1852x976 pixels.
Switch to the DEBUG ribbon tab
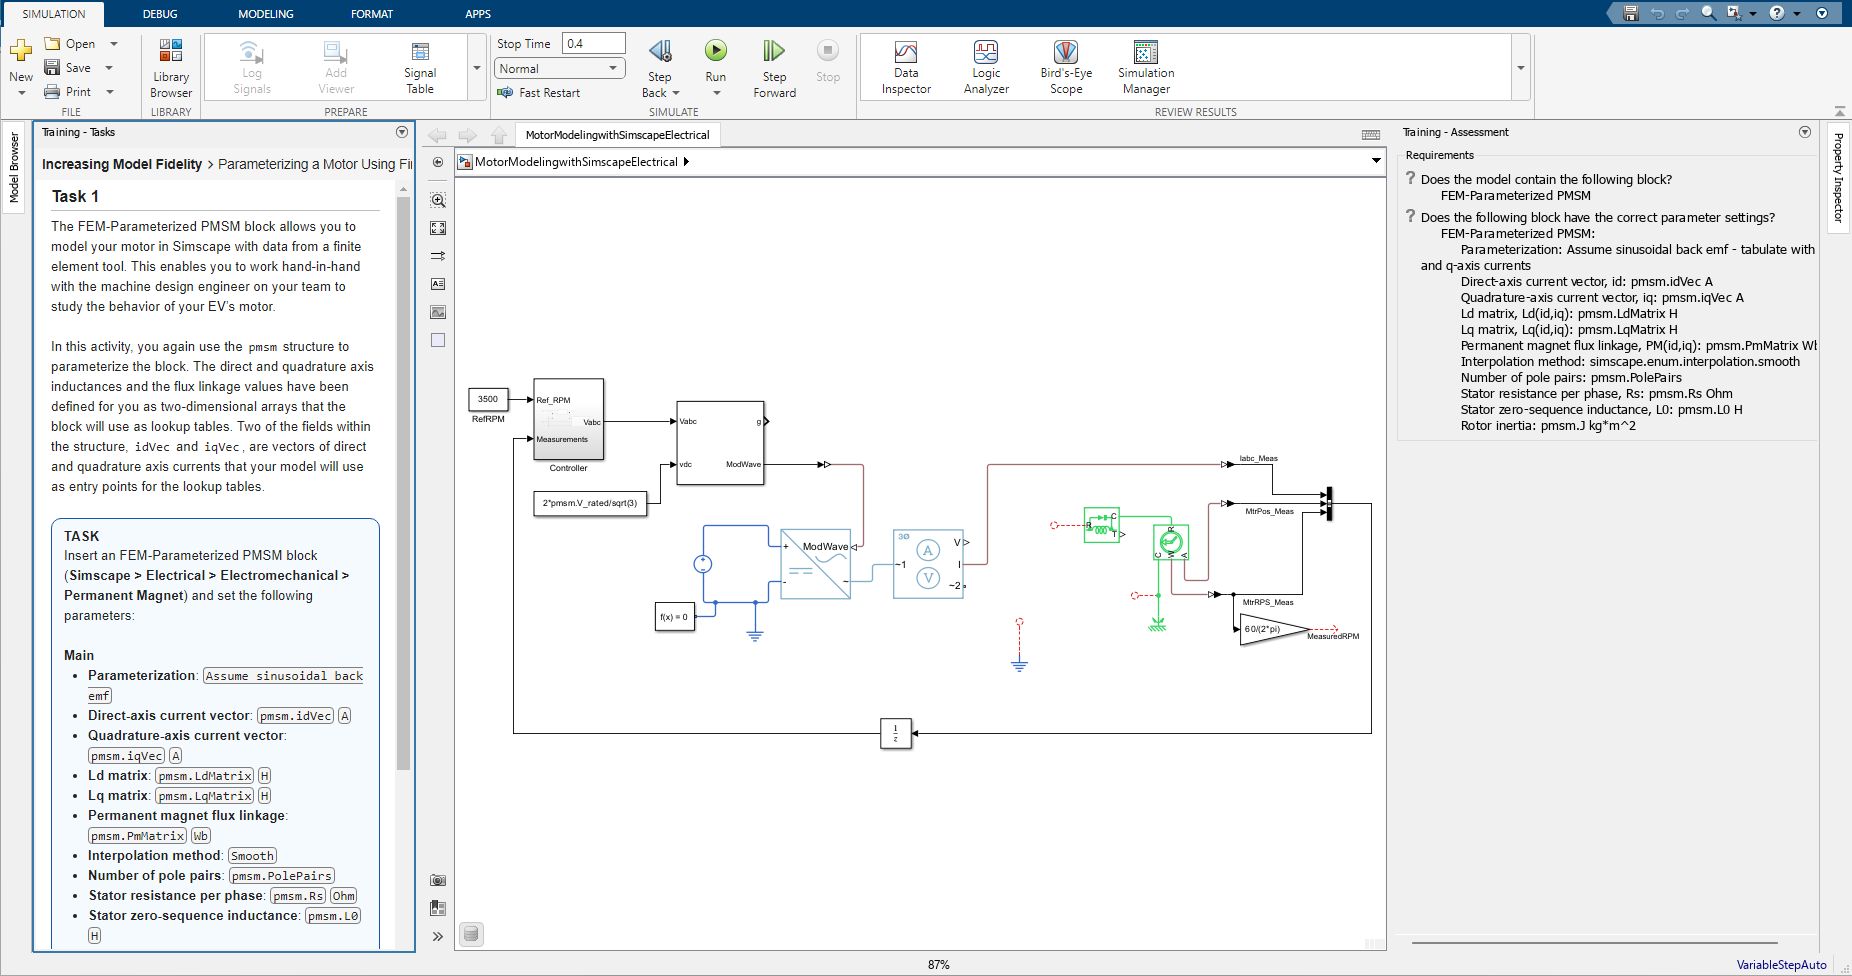(x=160, y=13)
